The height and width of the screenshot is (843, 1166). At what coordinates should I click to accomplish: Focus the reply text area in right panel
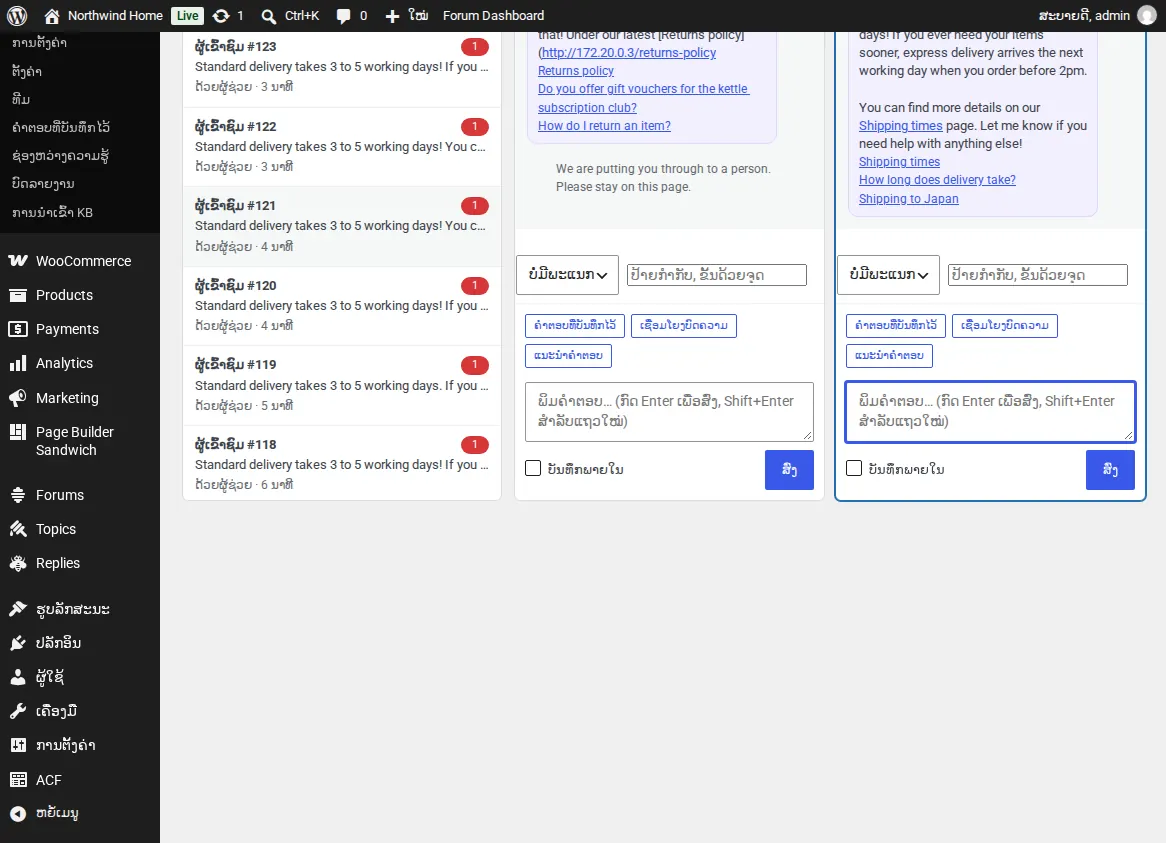[x=990, y=412]
